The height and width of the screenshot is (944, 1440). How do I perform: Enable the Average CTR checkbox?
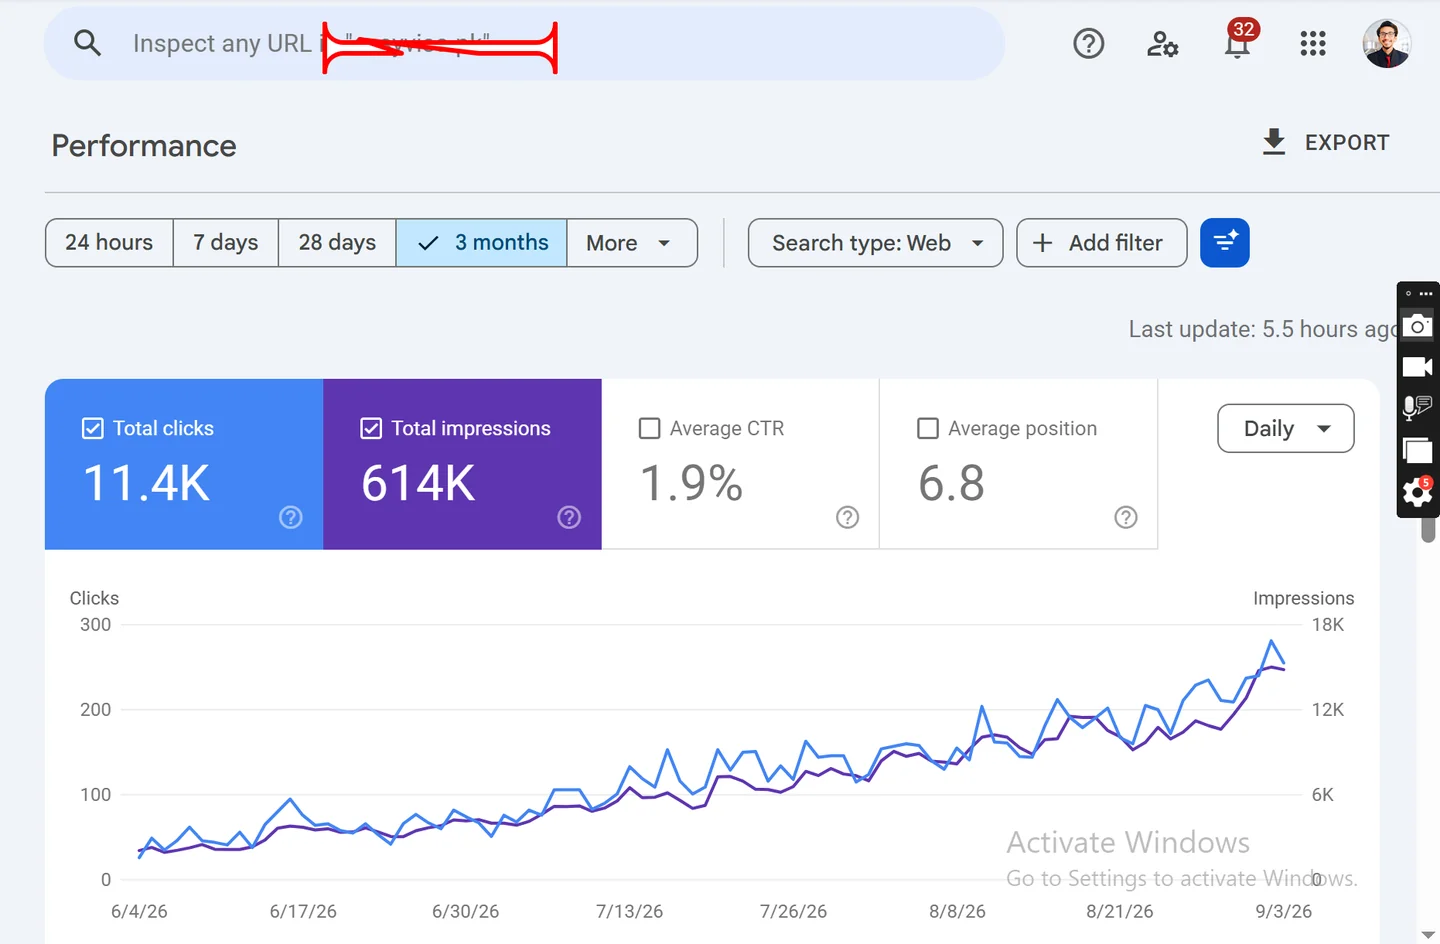click(x=649, y=429)
